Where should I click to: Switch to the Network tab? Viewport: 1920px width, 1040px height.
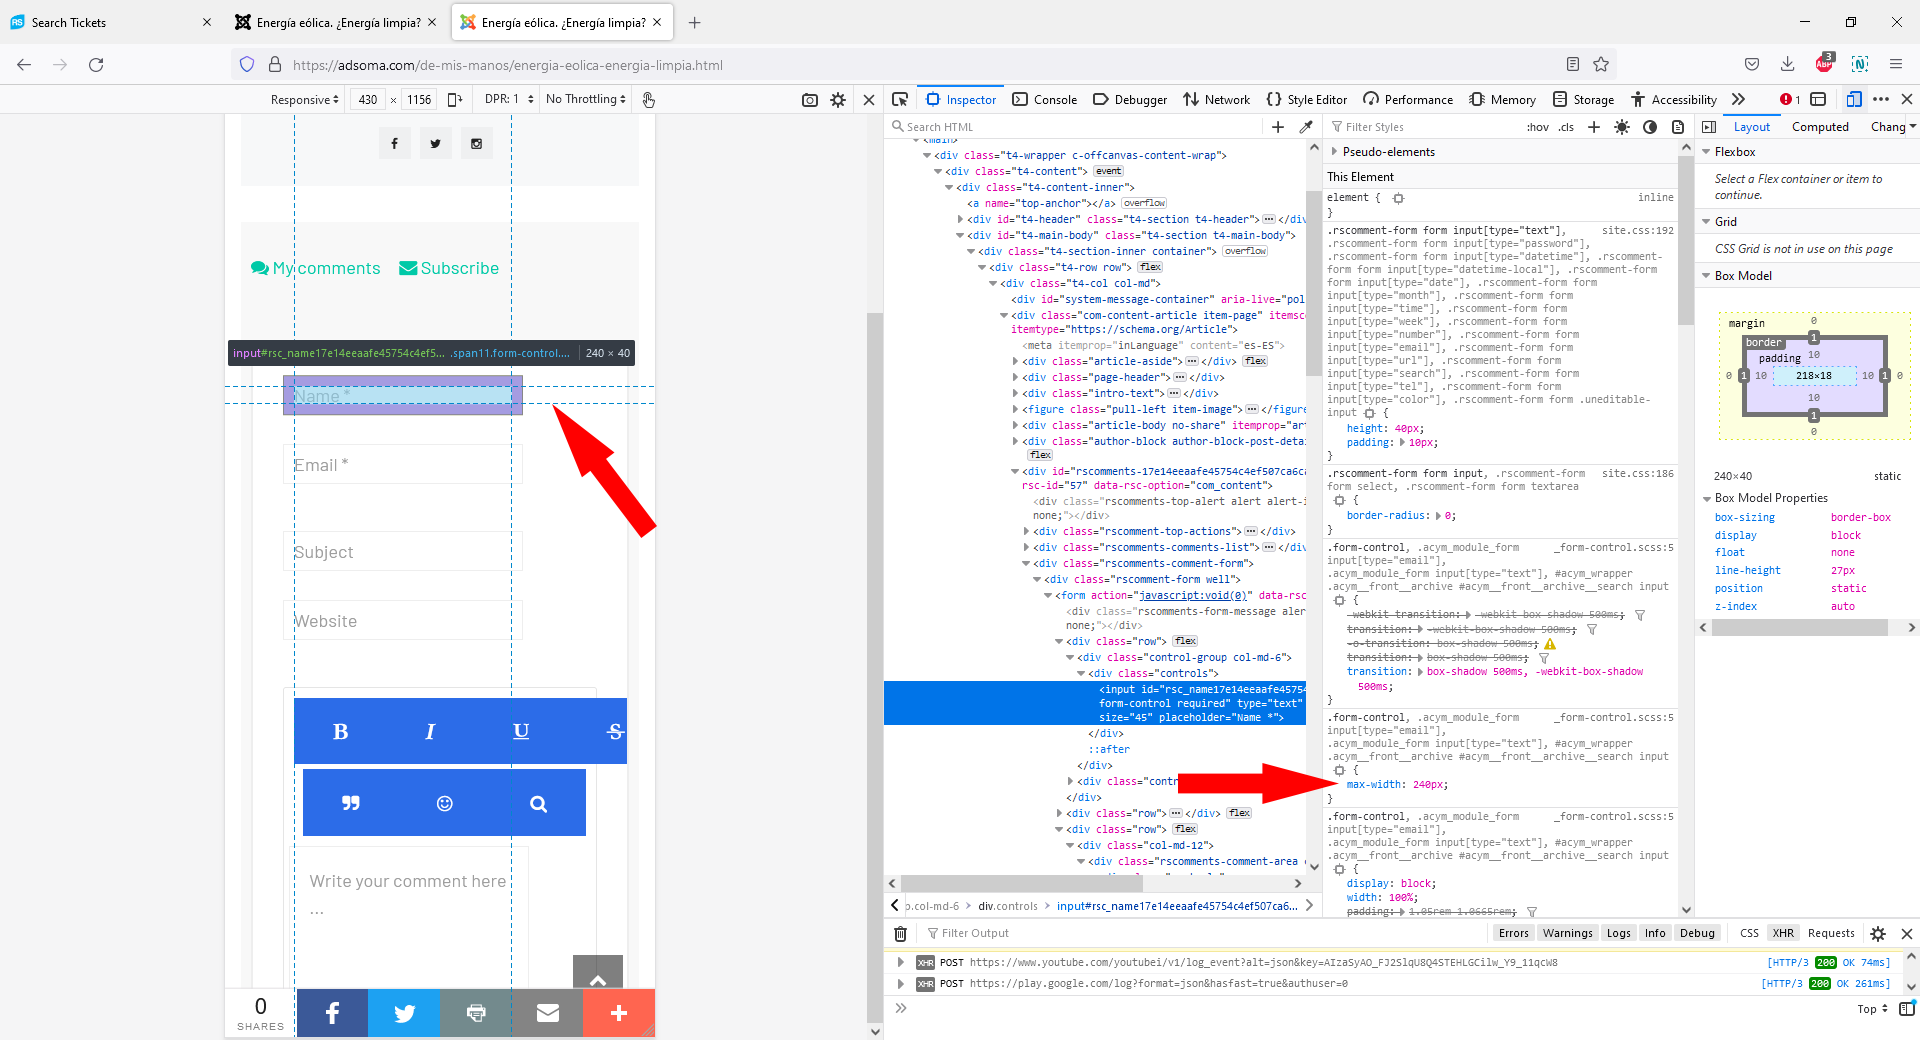pos(1217,99)
